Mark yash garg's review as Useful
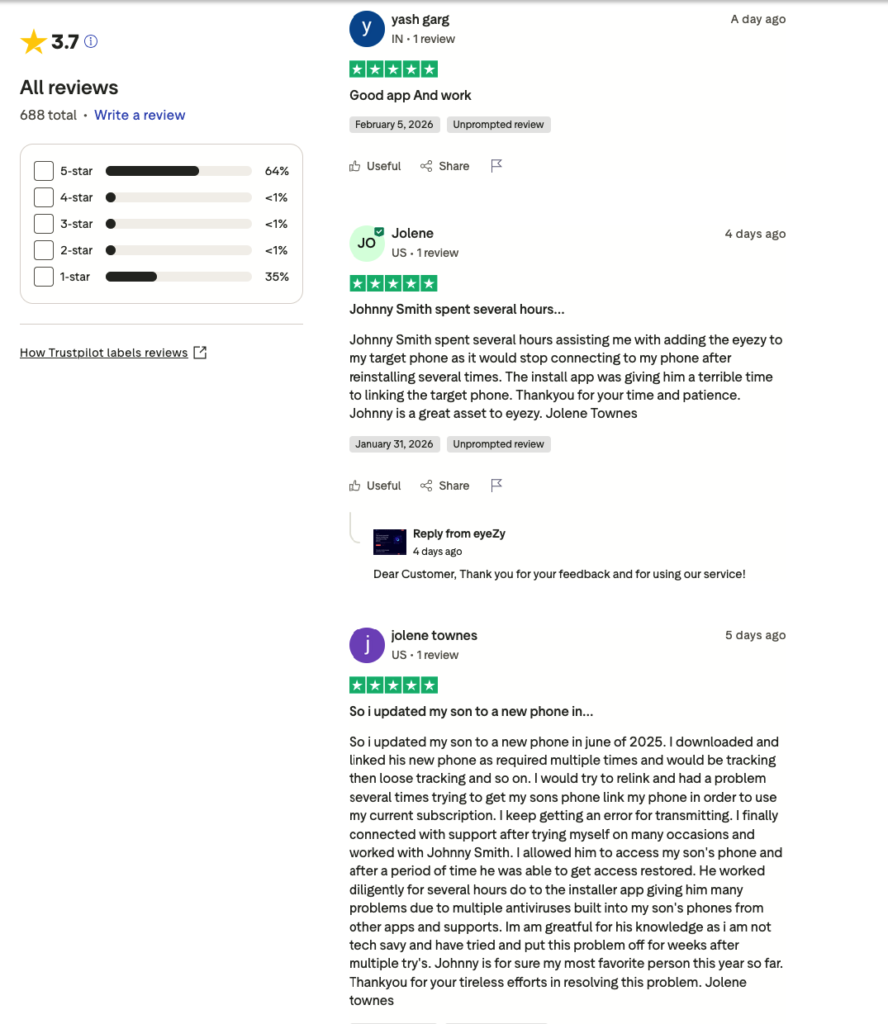888x1024 pixels. tap(375, 166)
